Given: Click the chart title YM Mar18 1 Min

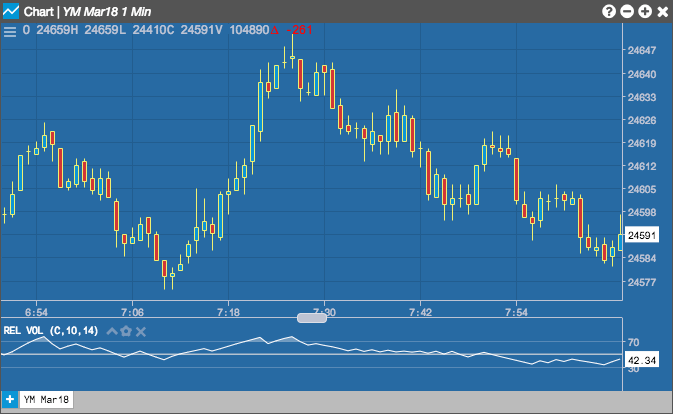Looking at the screenshot, I should pos(107,12).
